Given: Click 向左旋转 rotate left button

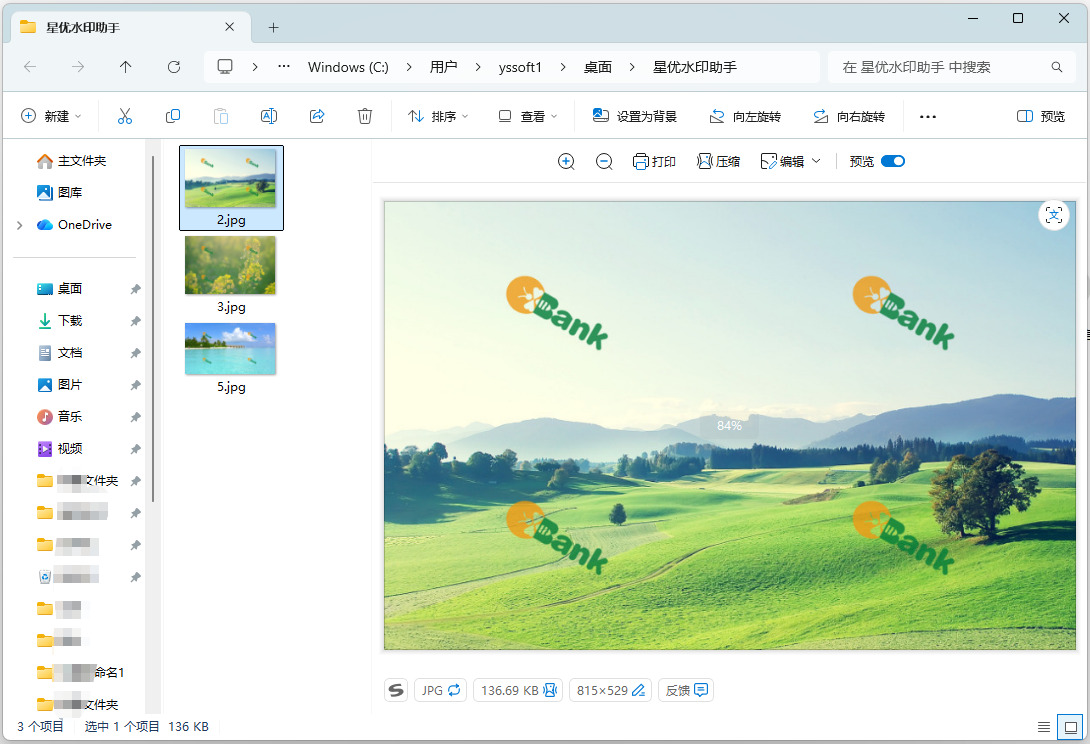Looking at the screenshot, I should (x=745, y=116).
